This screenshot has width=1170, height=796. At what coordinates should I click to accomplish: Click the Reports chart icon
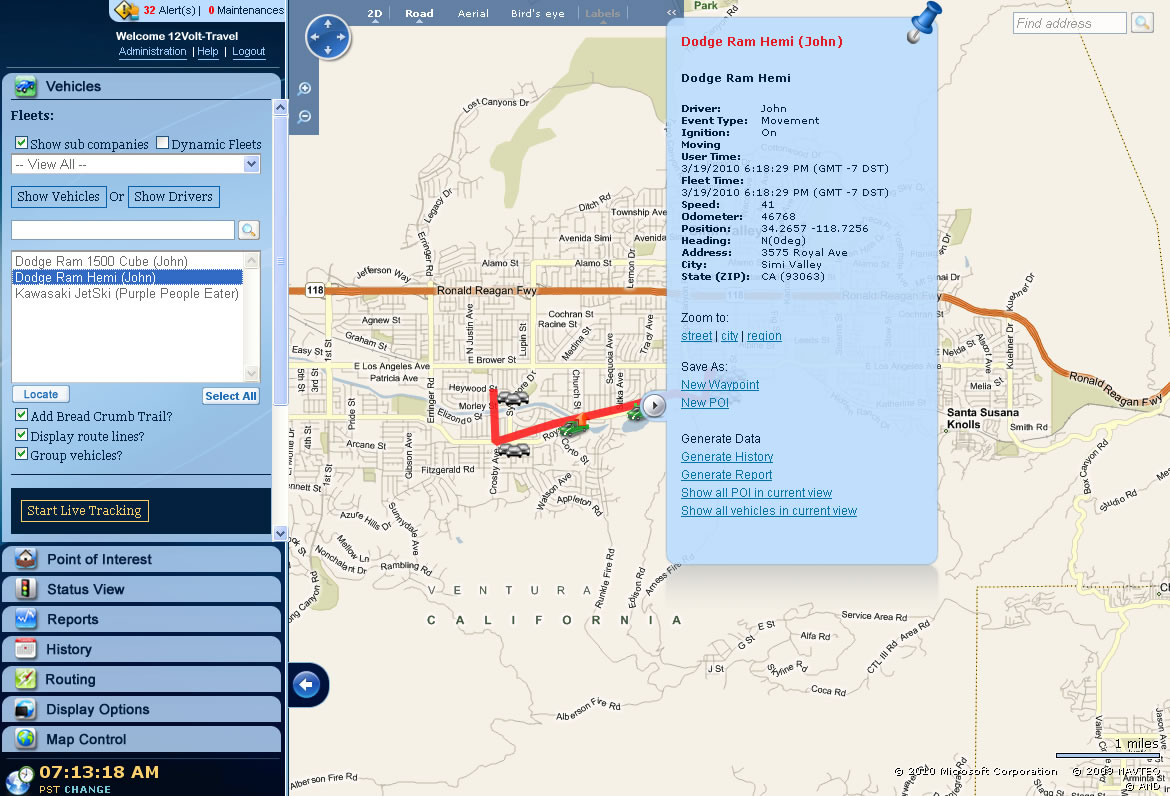click(25, 618)
